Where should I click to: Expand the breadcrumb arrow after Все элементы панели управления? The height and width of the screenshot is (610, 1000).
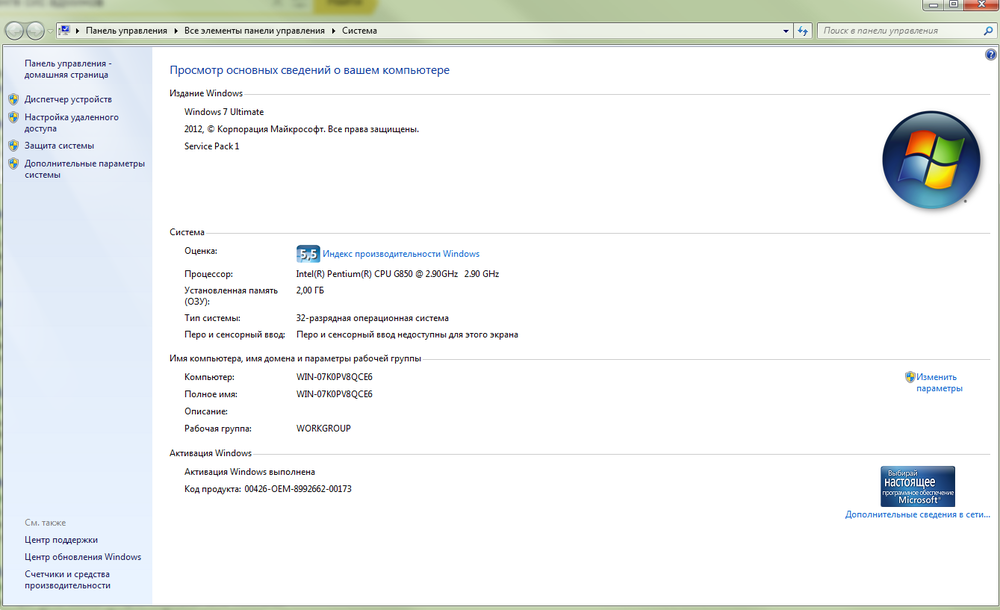coord(334,31)
